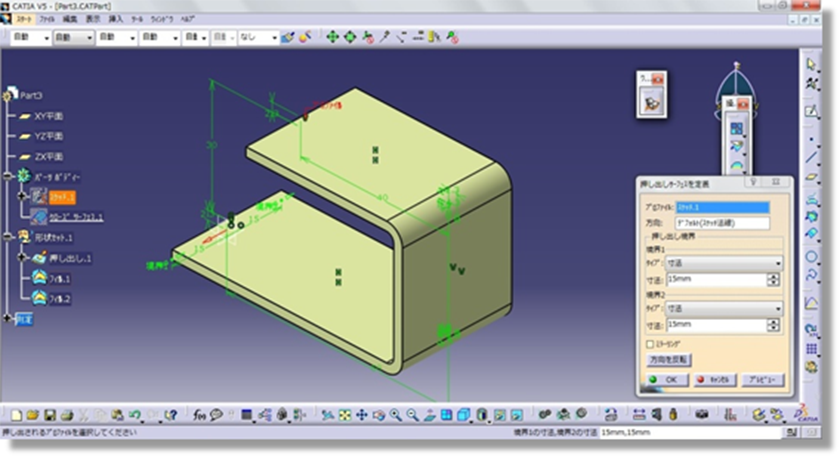Click the Zoom In magnifier icon
The width and height of the screenshot is (840, 457).
click(394, 414)
